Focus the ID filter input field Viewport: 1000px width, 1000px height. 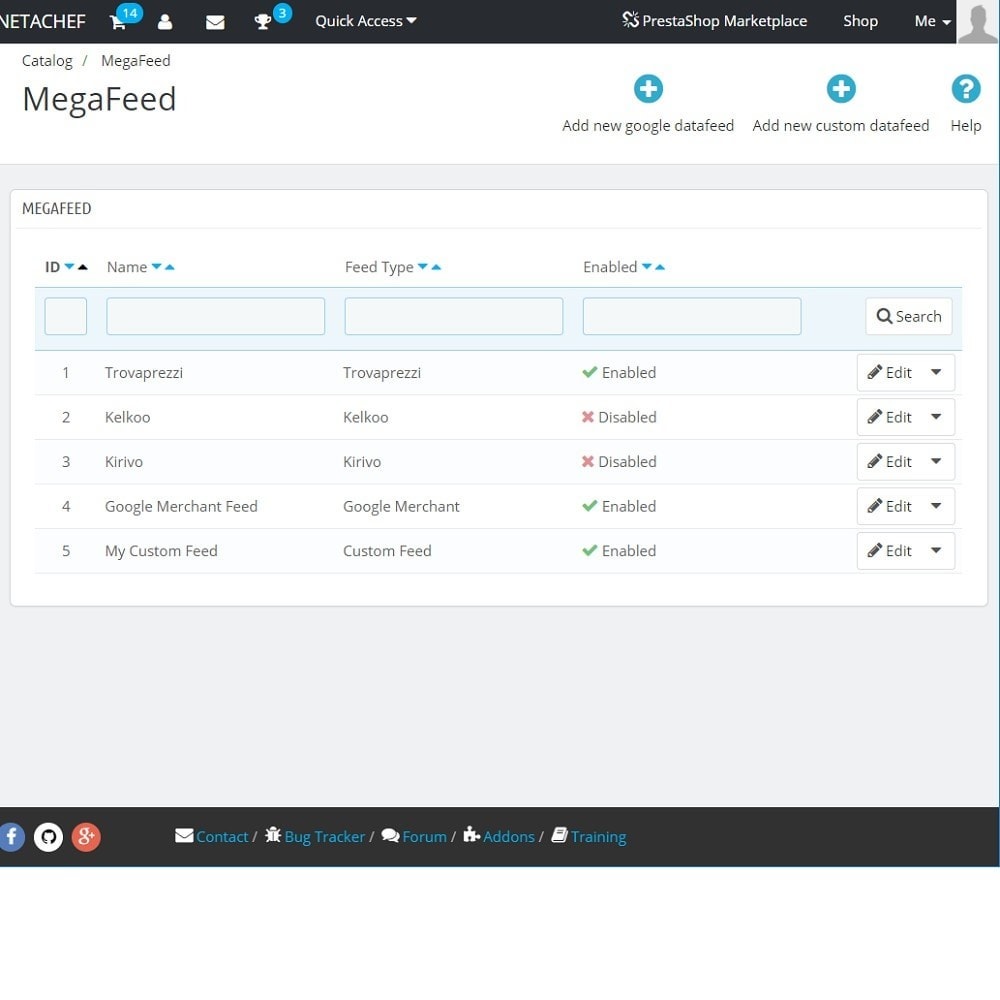[66, 316]
